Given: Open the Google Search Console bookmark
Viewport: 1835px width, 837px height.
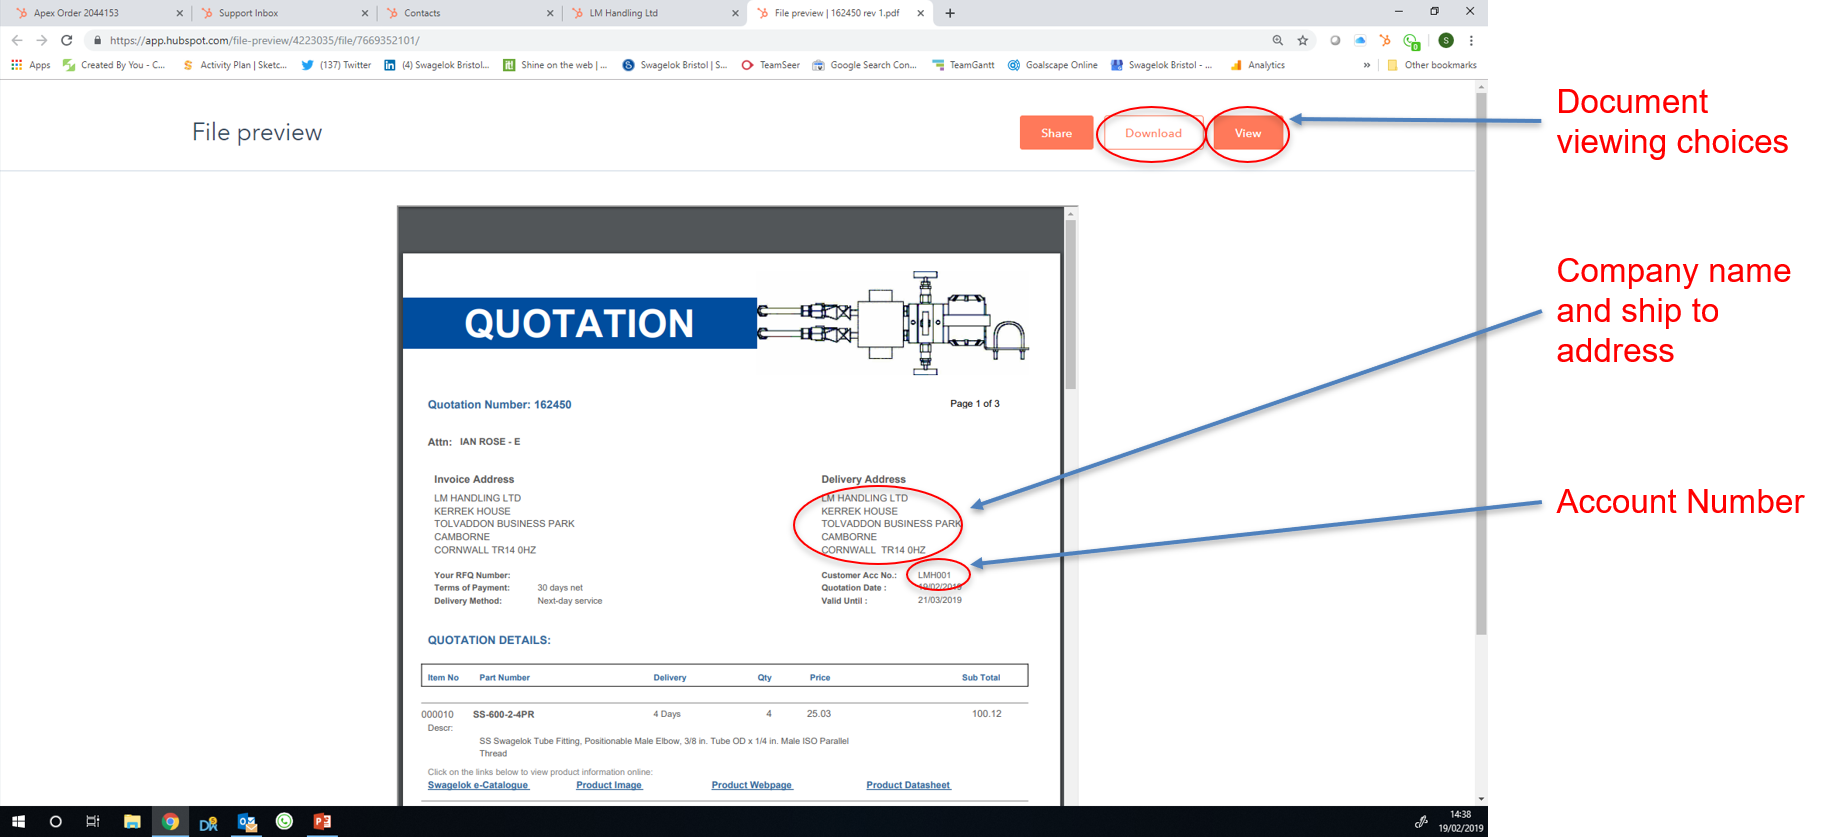Looking at the screenshot, I should pyautogui.click(x=864, y=65).
